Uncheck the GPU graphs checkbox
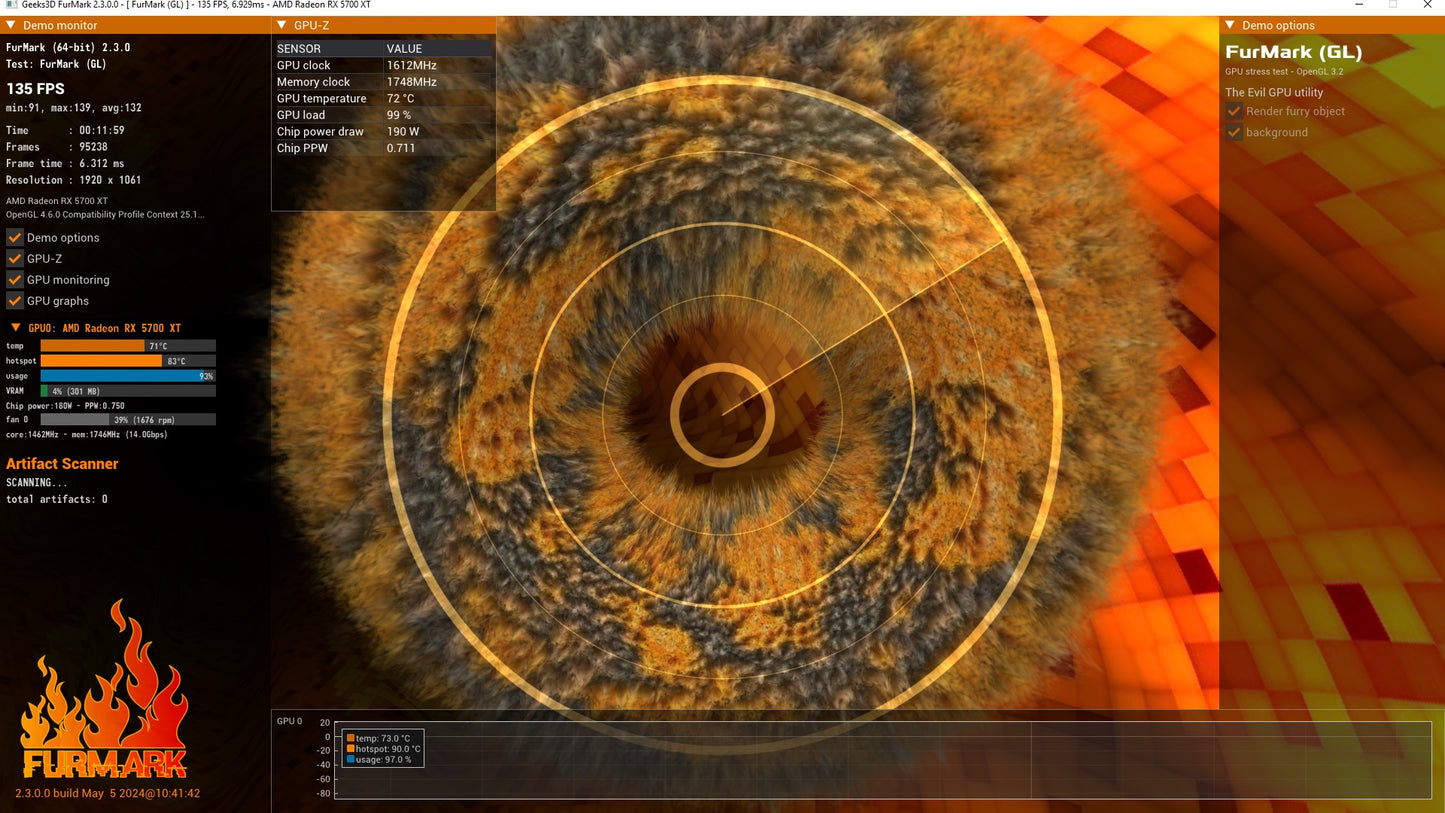This screenshot has width=1445, height=813. pos(15,301)
